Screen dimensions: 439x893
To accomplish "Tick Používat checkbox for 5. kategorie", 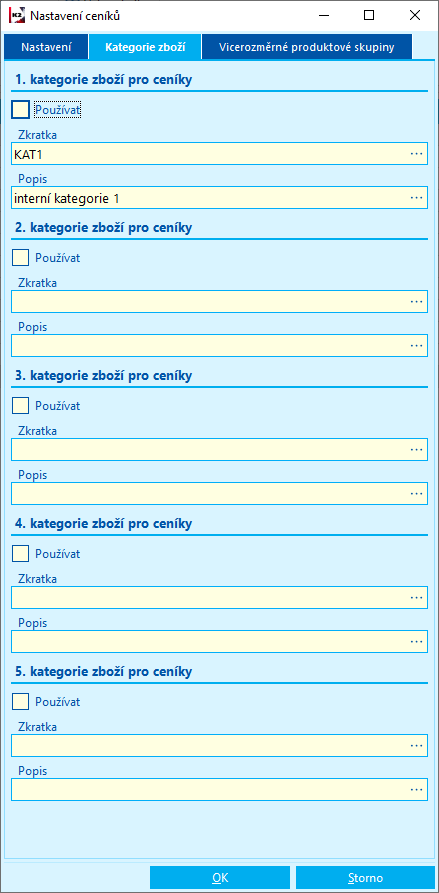I will 20,702.
